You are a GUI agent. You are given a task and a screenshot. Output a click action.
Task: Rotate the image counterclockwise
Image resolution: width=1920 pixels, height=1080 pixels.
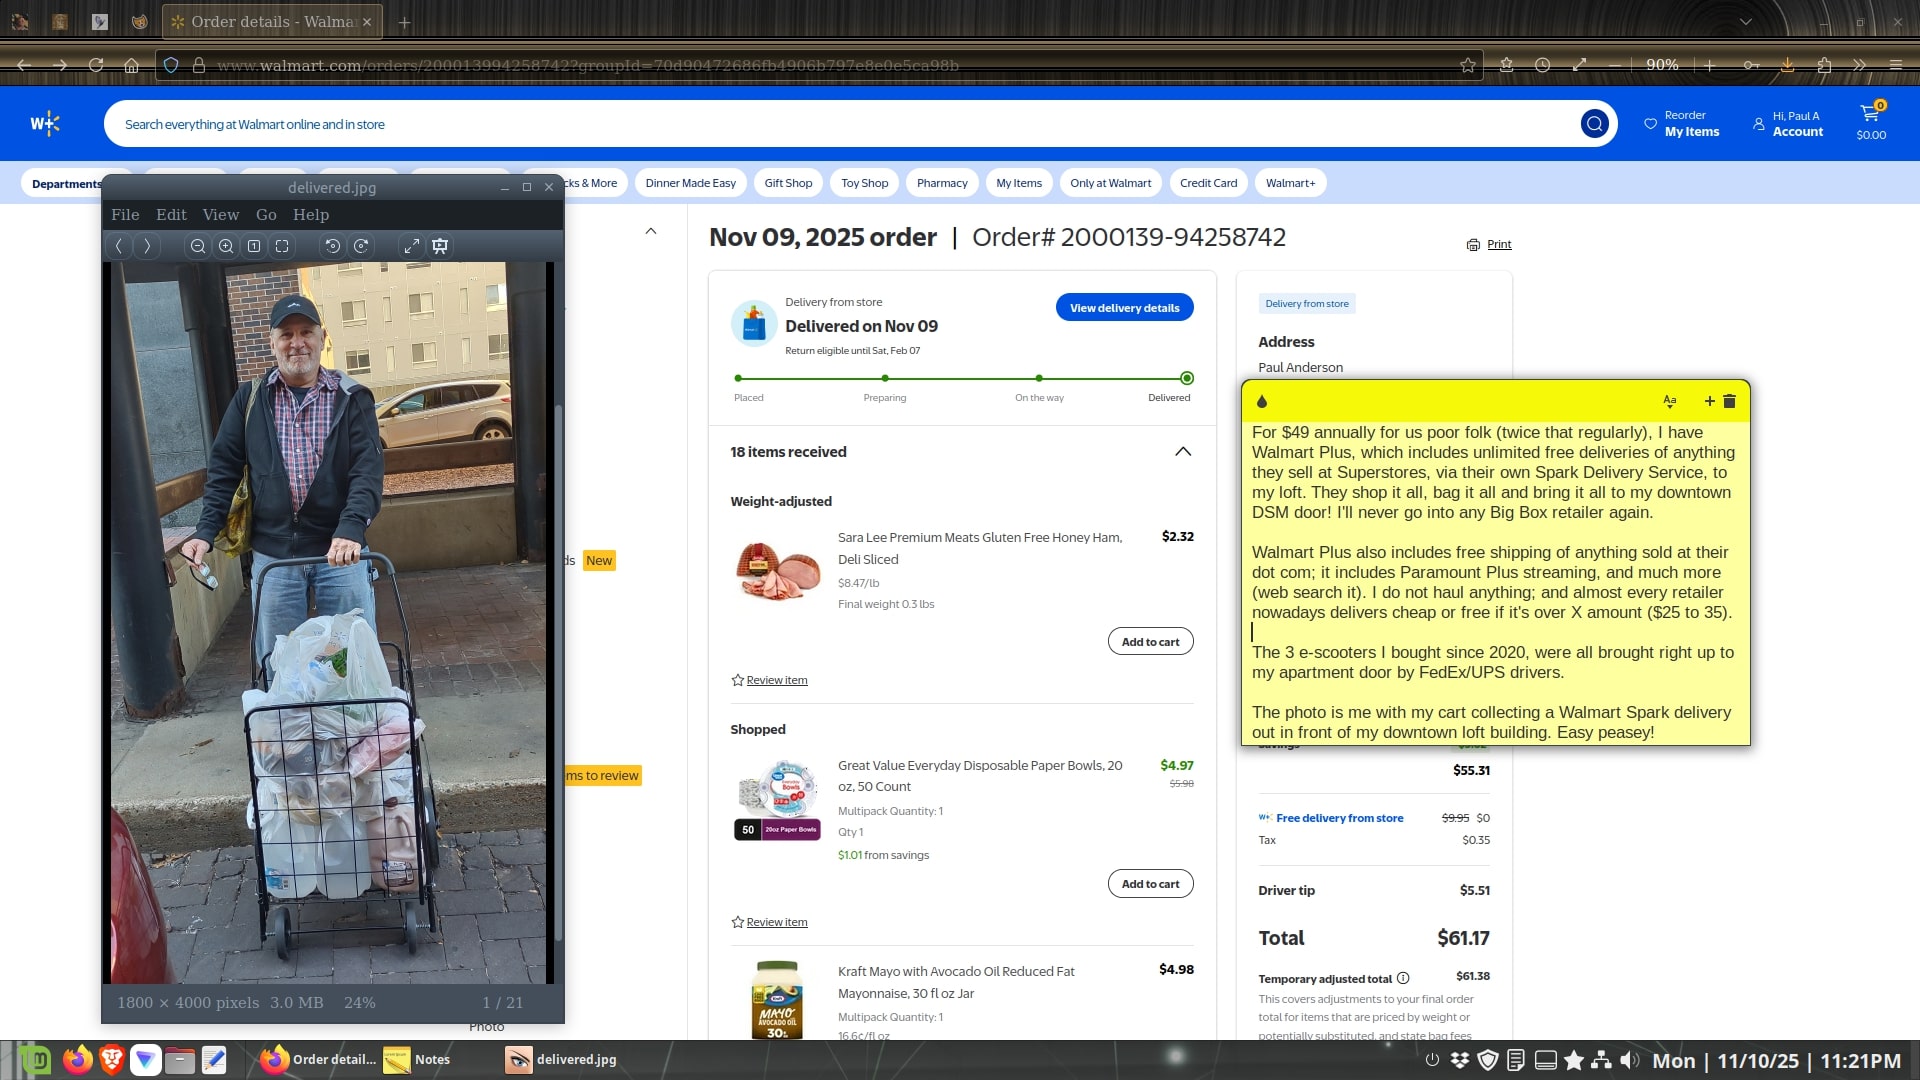pos(333,246)
